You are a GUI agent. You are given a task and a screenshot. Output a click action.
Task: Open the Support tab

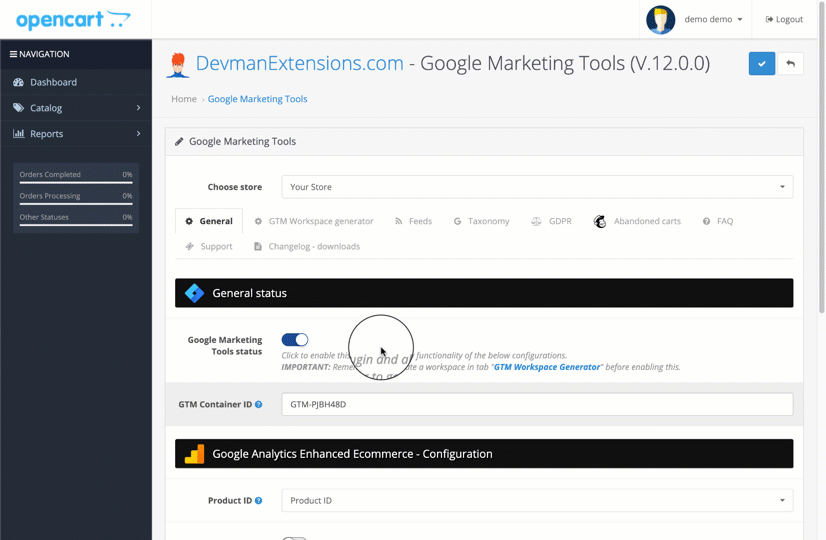[x=209, y=247]
